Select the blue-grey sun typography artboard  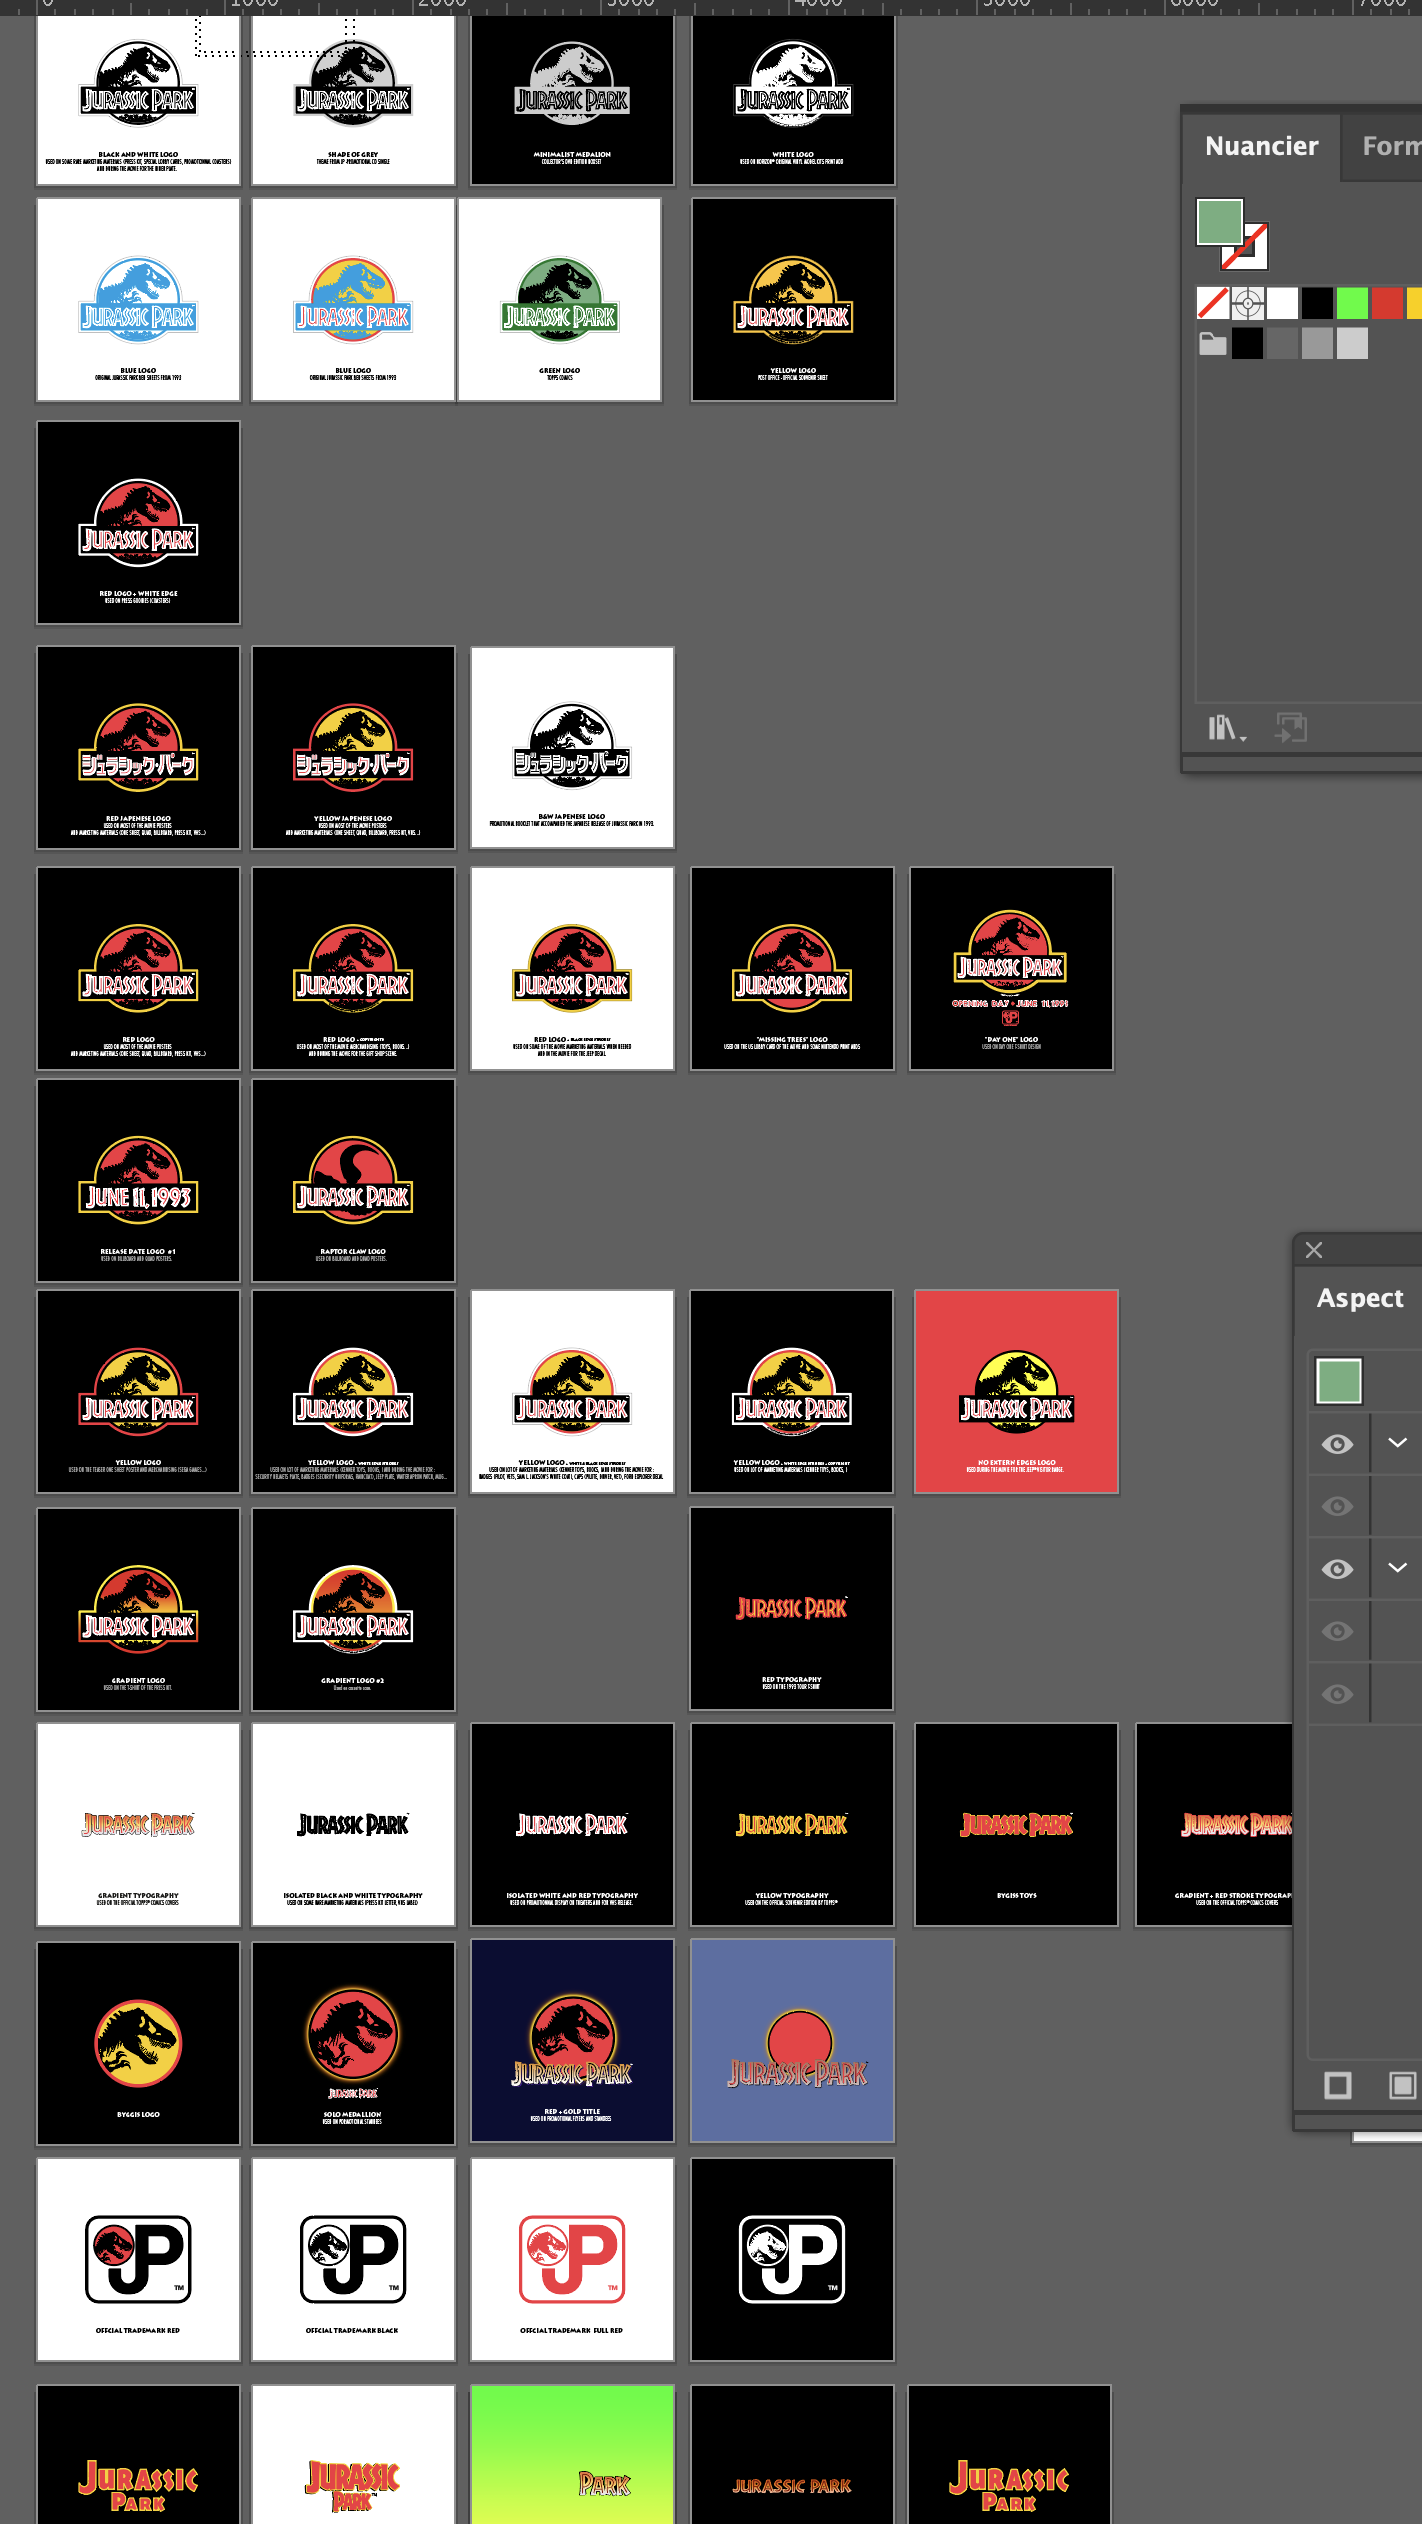click(x=792, y=2040)
